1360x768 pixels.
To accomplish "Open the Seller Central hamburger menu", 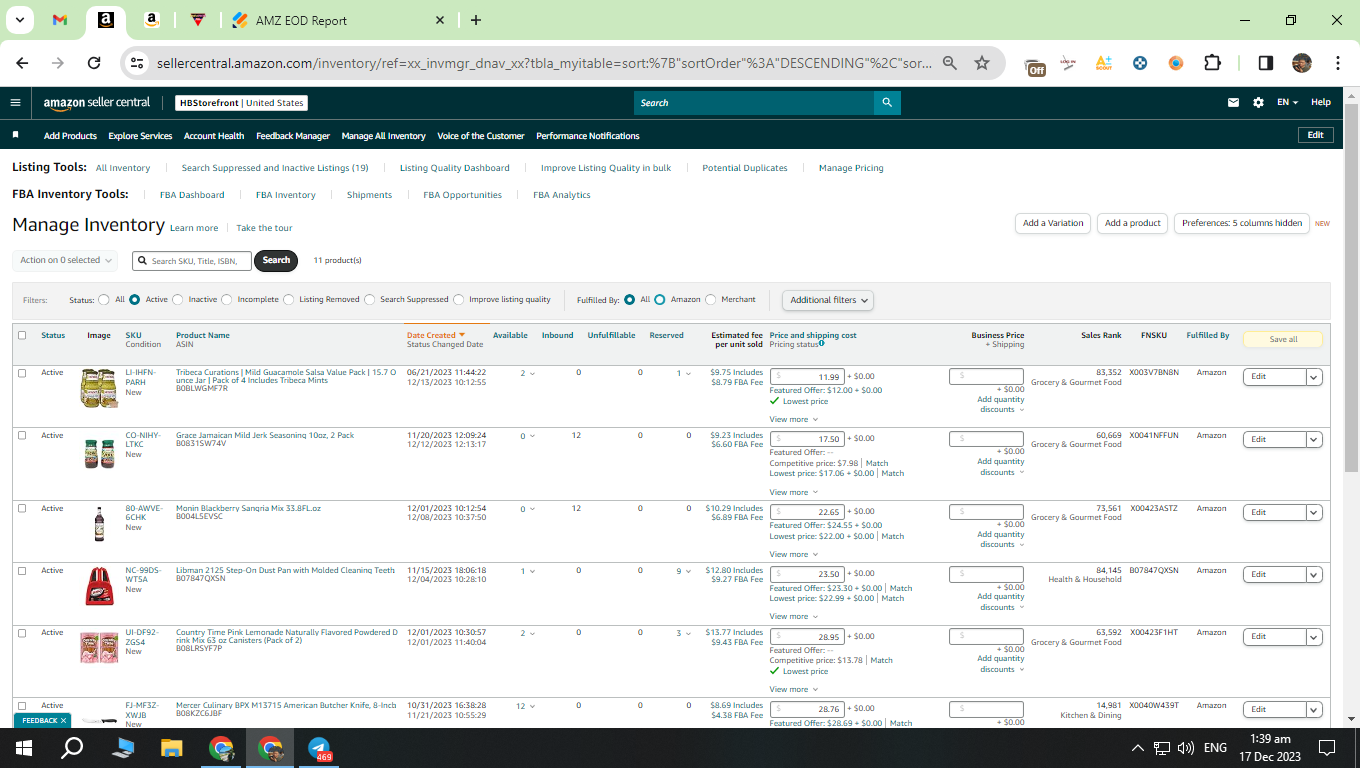I will (15, 103).
